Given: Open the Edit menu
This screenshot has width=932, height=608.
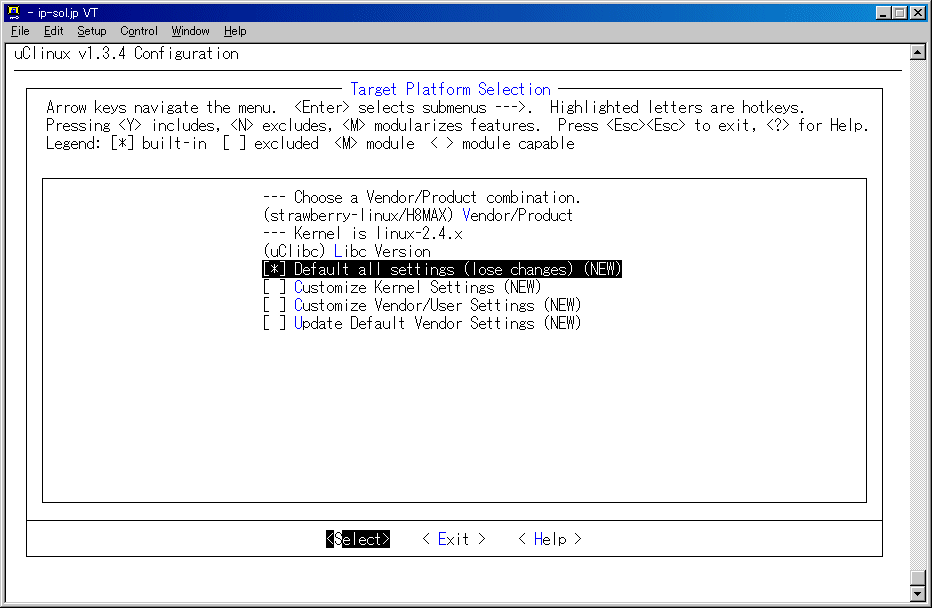Looking at the screenshot, I should [53, 31].
